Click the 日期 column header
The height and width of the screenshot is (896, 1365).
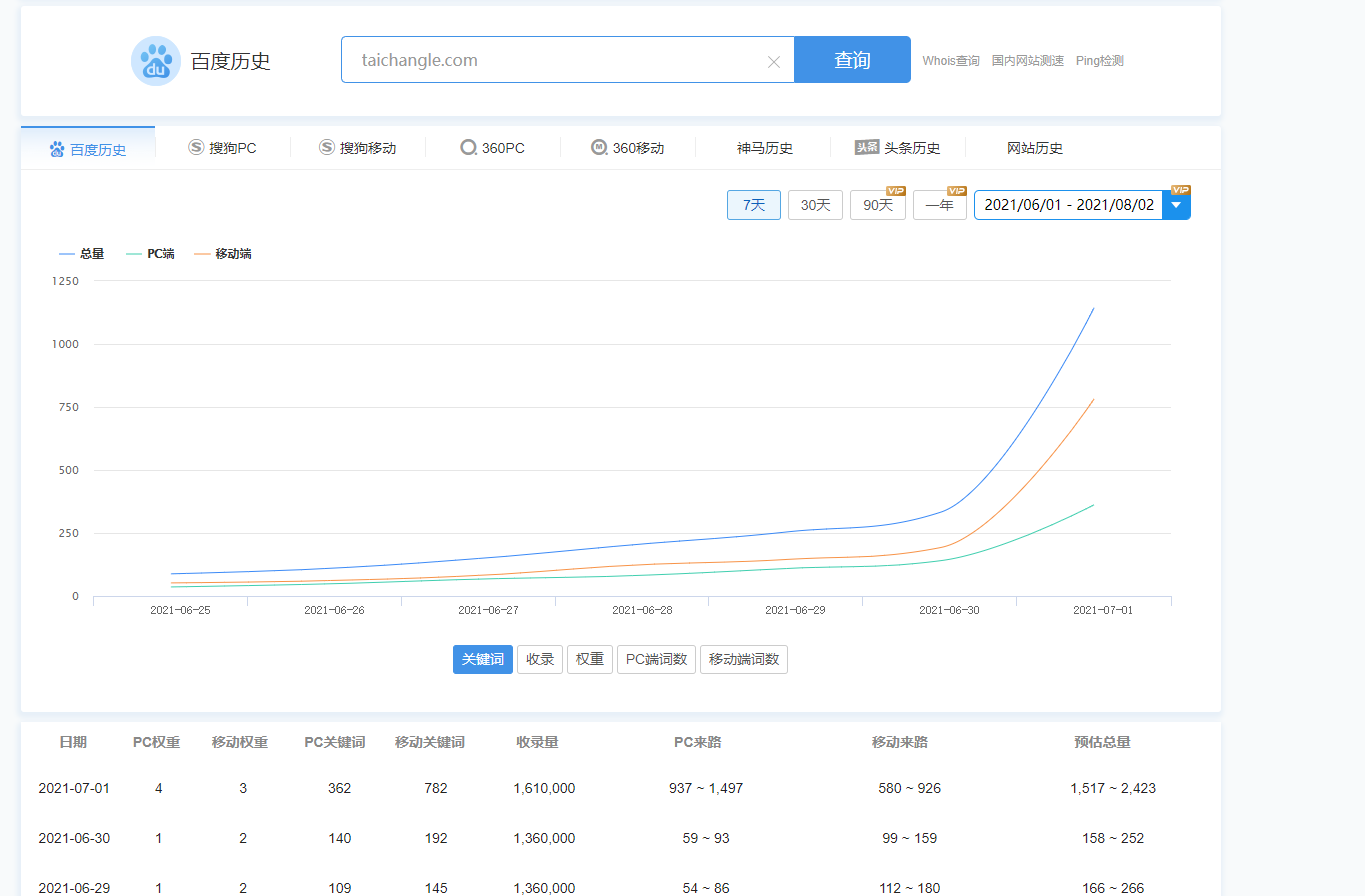73,742
